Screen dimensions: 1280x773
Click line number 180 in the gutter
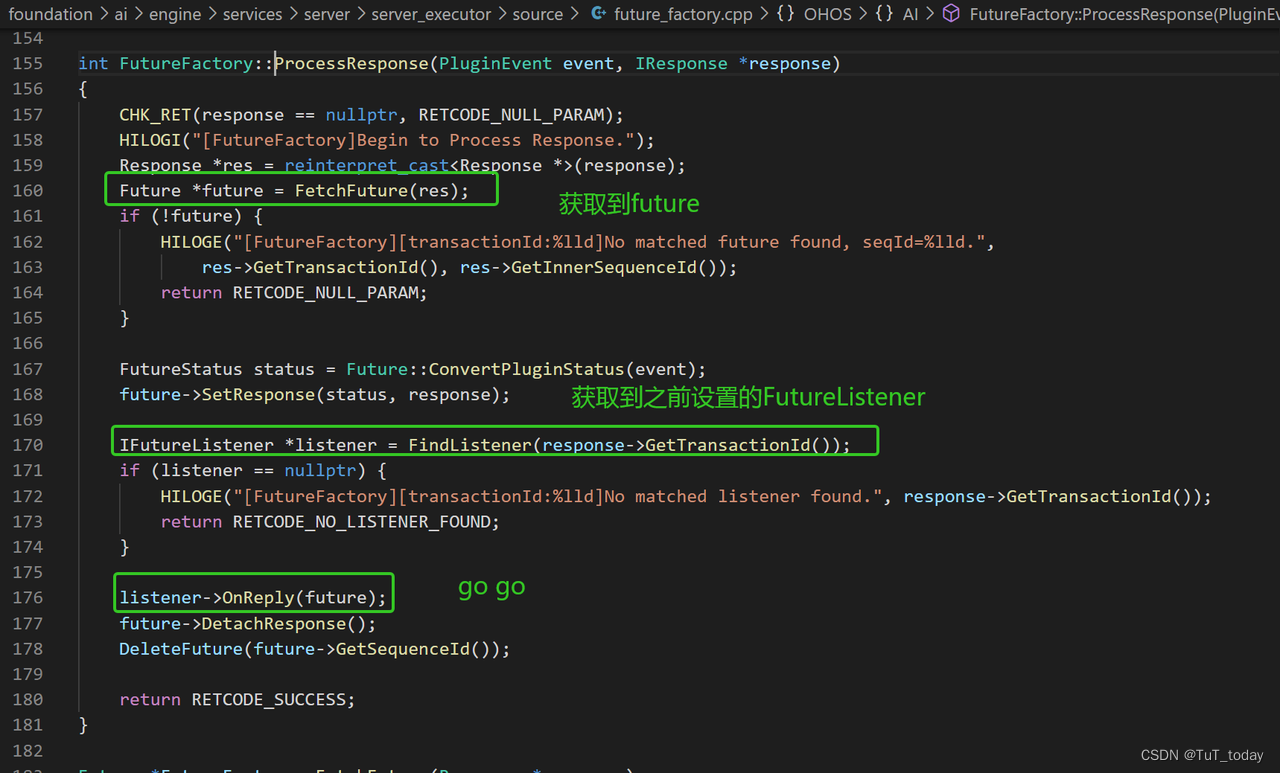[x=28, y=700]
